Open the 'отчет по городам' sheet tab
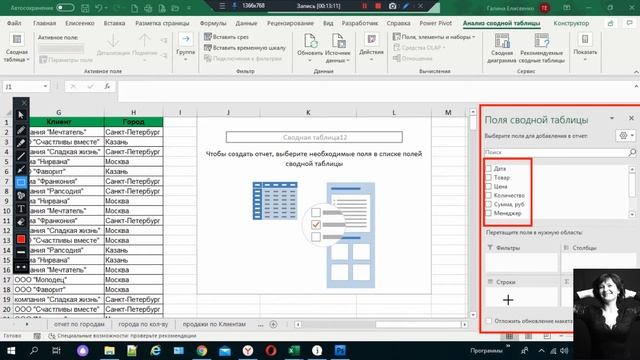 [x=79, y=324]
